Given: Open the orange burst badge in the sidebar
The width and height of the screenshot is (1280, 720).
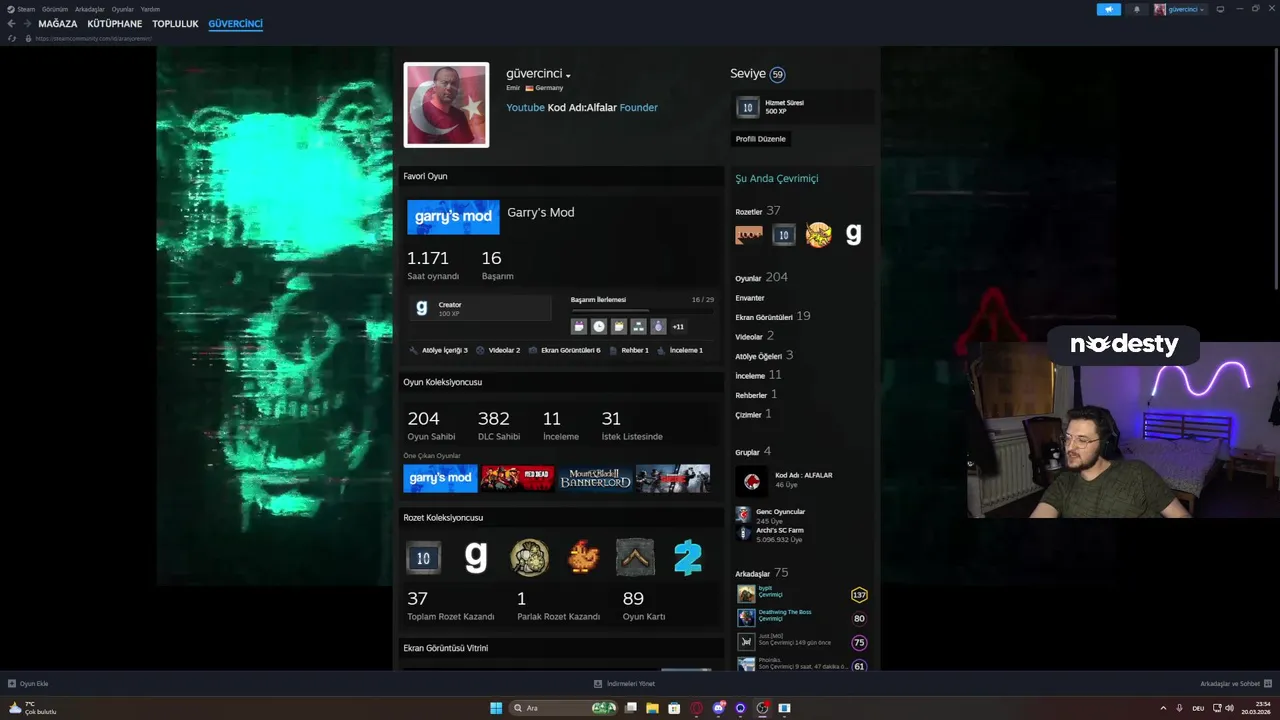Looking at the screenshot, I should click(818, 235).
